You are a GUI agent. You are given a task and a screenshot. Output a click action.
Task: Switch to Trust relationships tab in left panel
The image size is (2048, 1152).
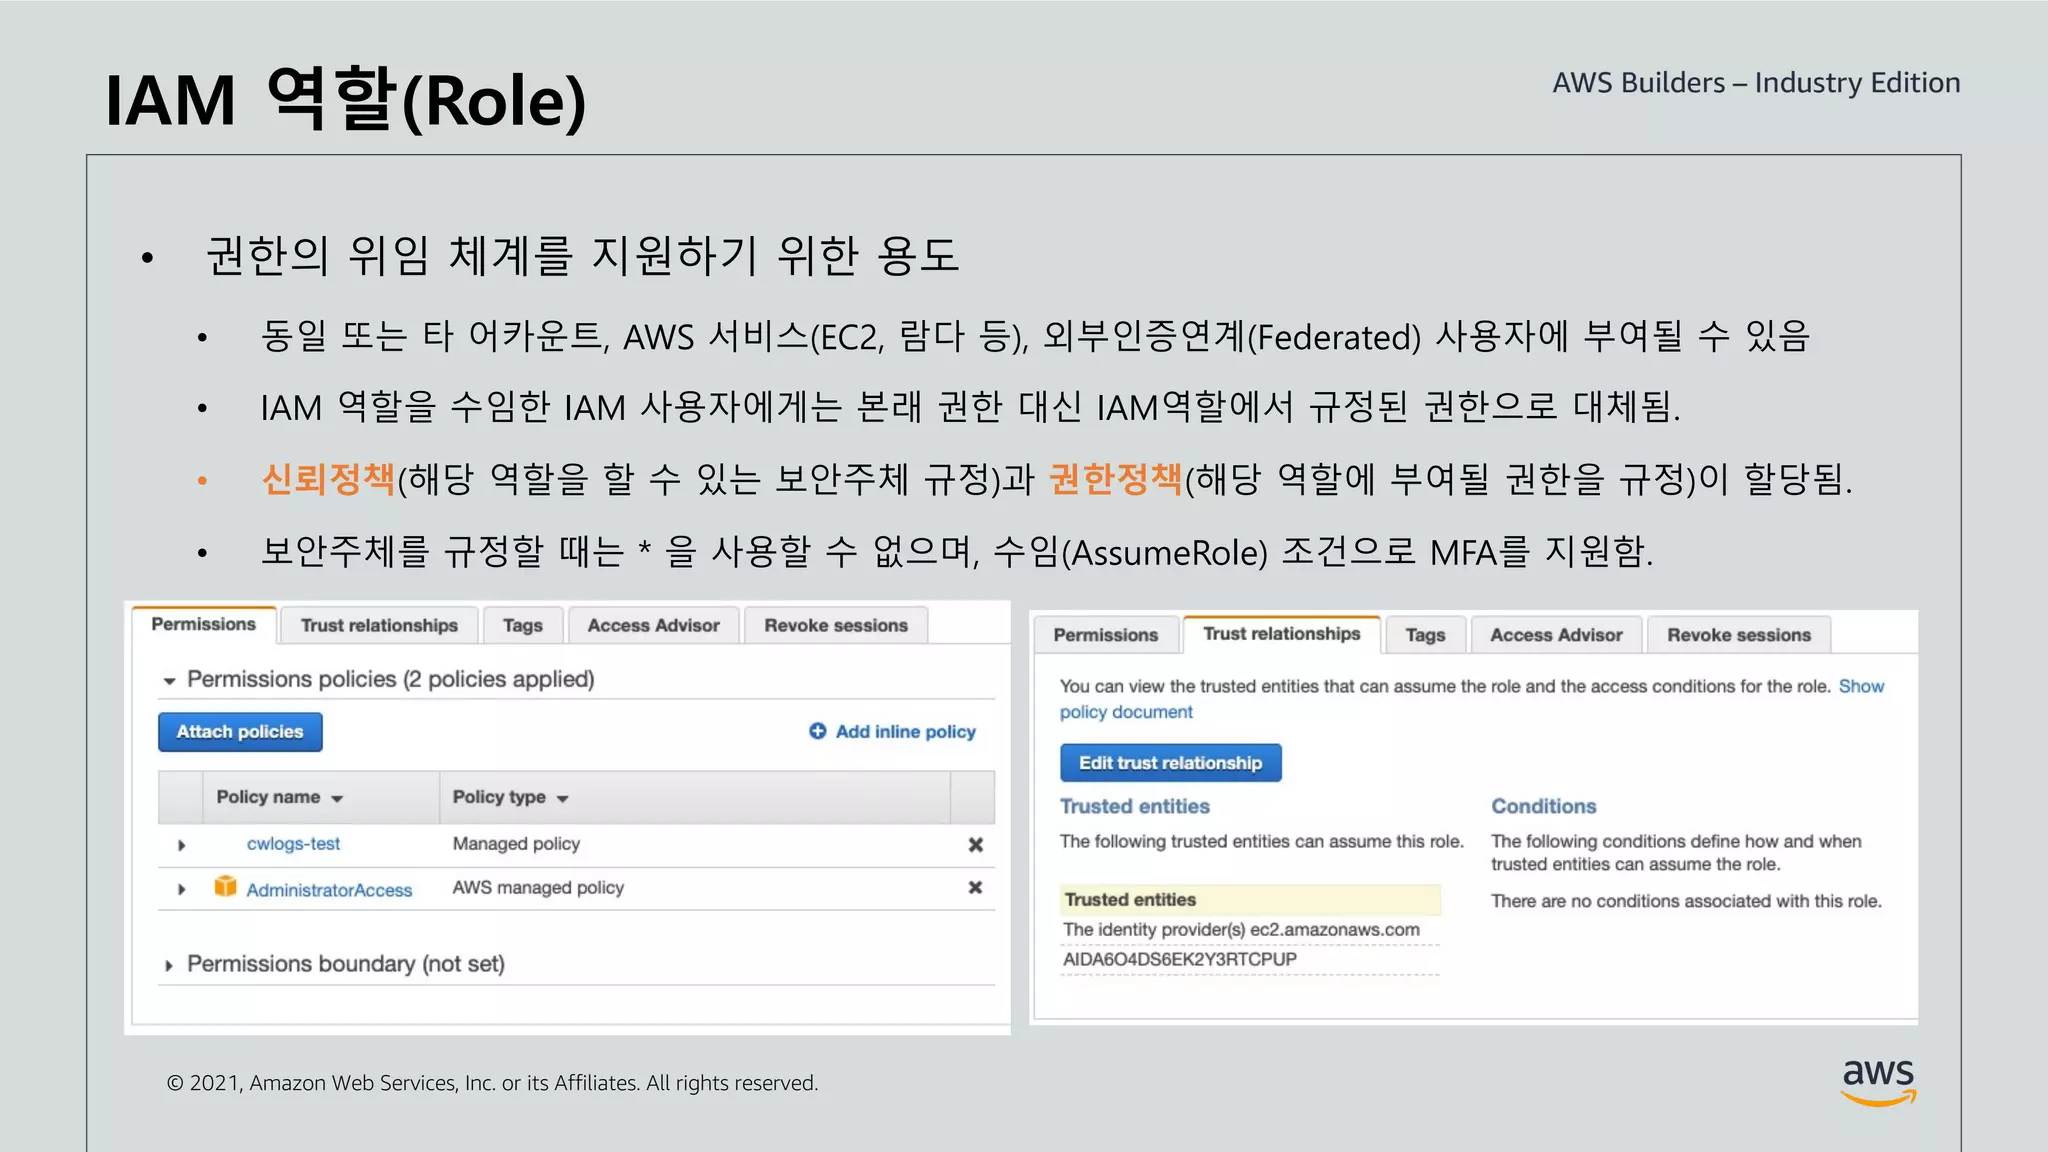point(379,626)
